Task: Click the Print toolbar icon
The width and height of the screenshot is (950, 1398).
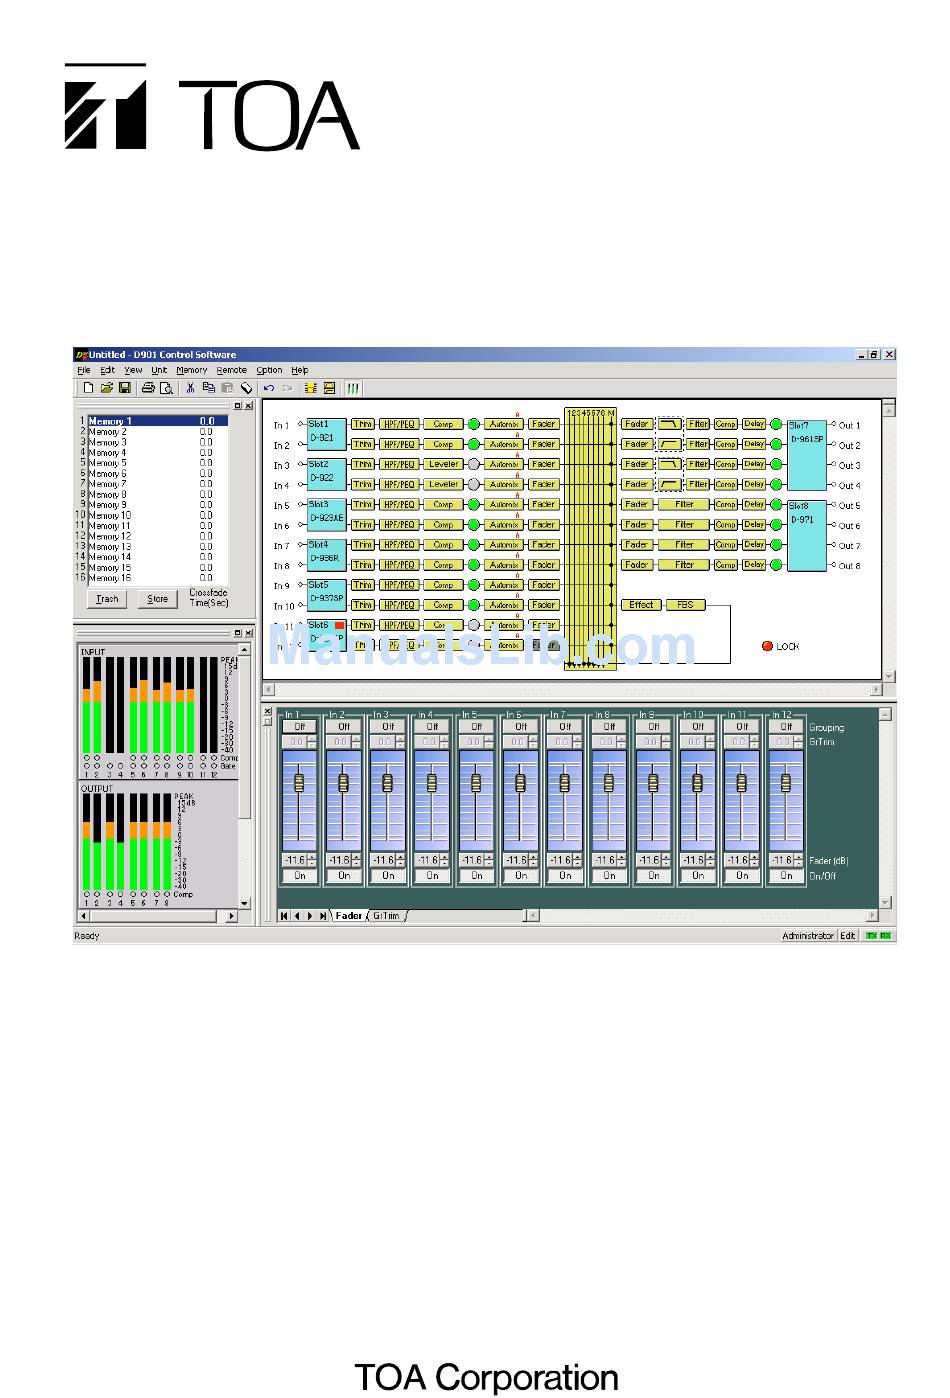Action: (x=148, y=388)
